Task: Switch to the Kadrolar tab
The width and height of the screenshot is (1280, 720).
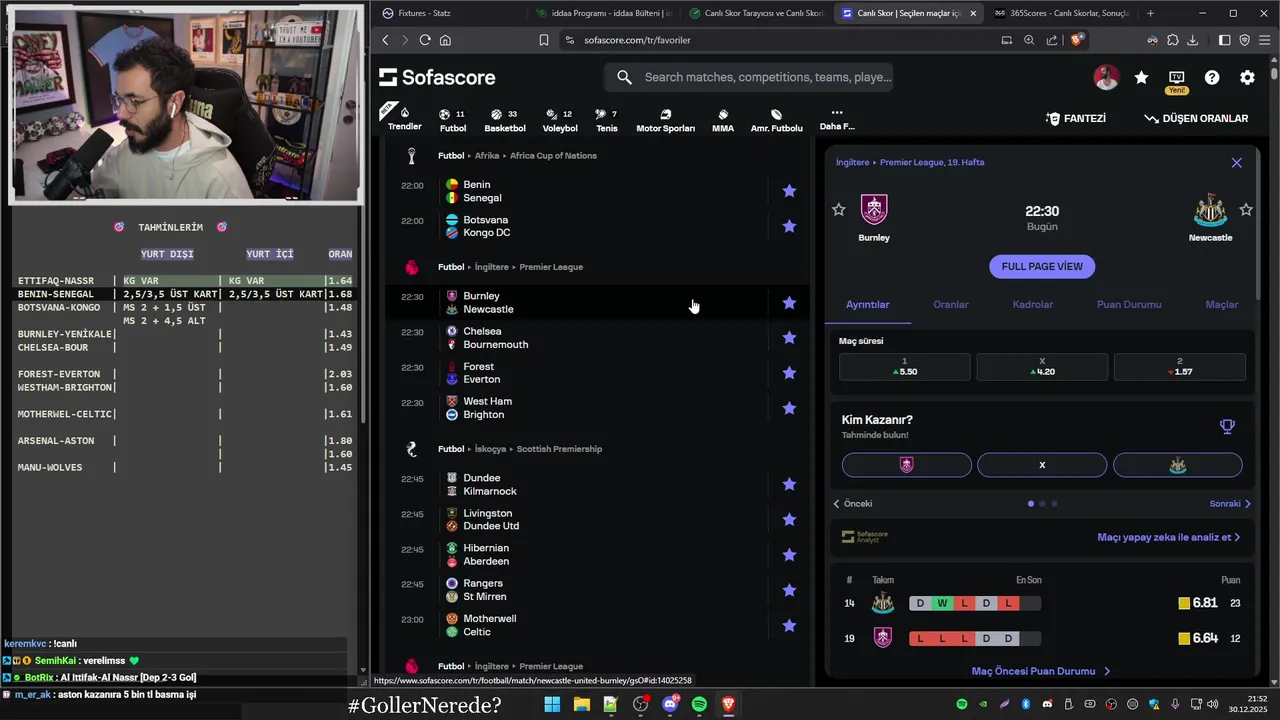Action: (x=1033, y=304)
